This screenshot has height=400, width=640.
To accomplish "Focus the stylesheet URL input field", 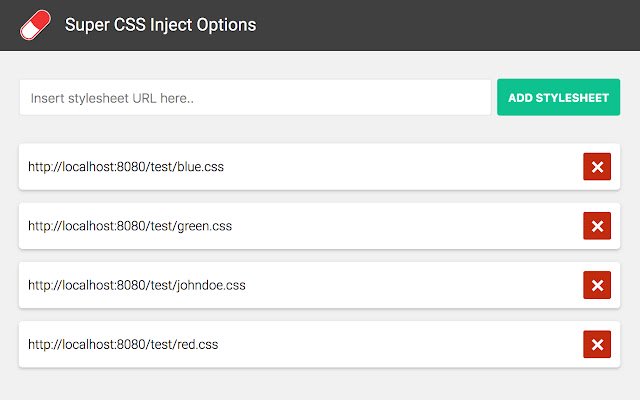I will [x=254, y=98].
